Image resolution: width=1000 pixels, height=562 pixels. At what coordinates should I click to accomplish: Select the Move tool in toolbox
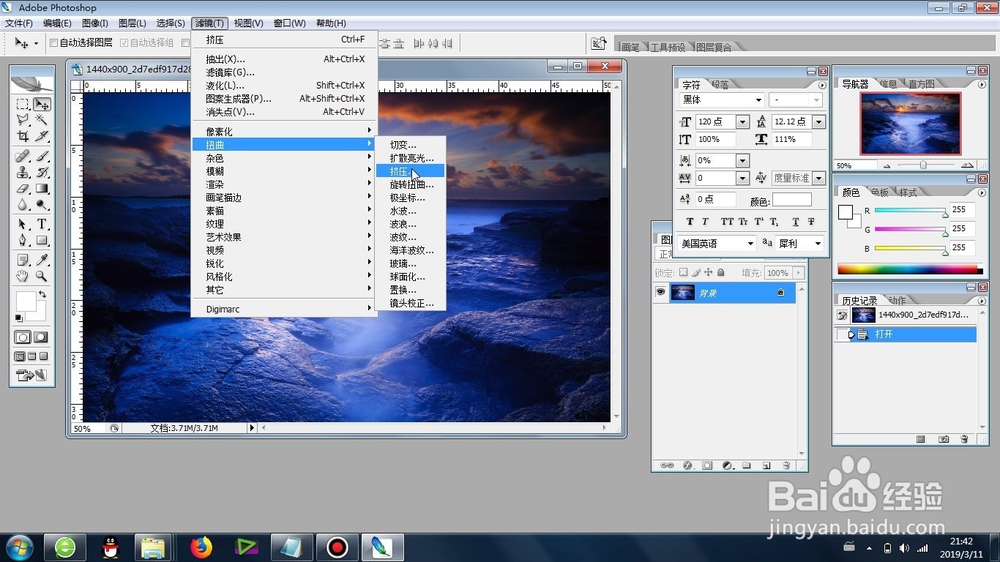[x=42, y=104]
